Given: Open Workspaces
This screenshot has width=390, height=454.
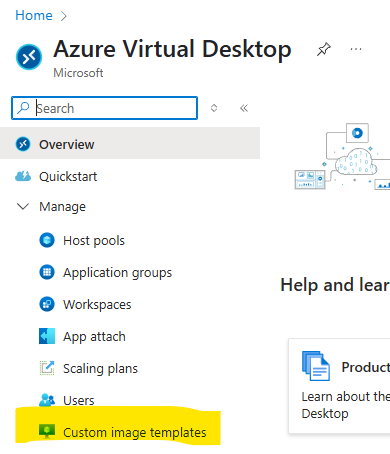Looking at the screenshot, I should [97, 305].
